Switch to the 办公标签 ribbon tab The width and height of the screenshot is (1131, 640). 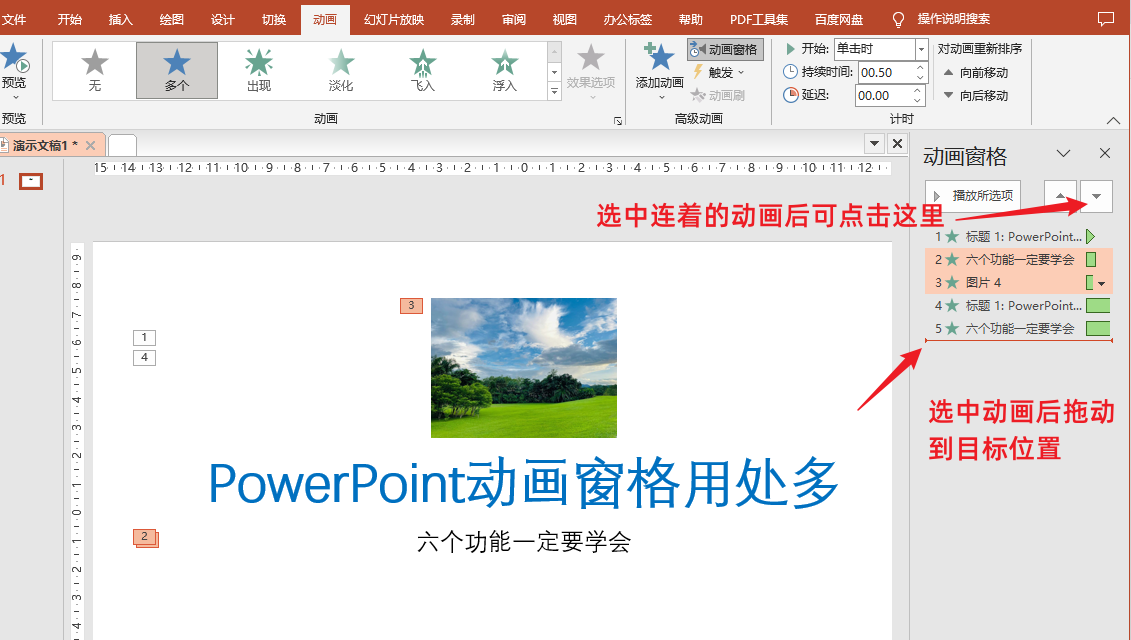click(628, 19)
